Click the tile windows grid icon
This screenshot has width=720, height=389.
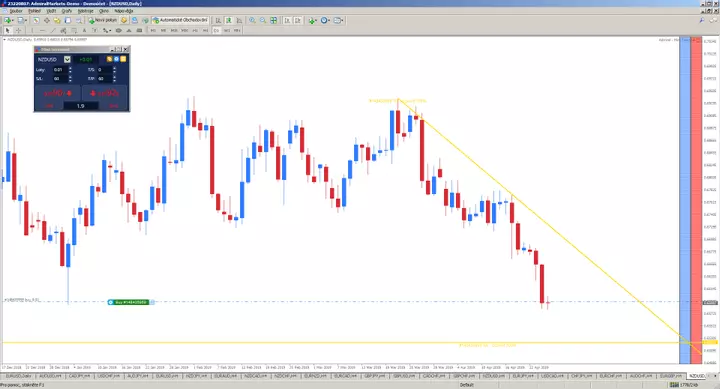(274, 20)
